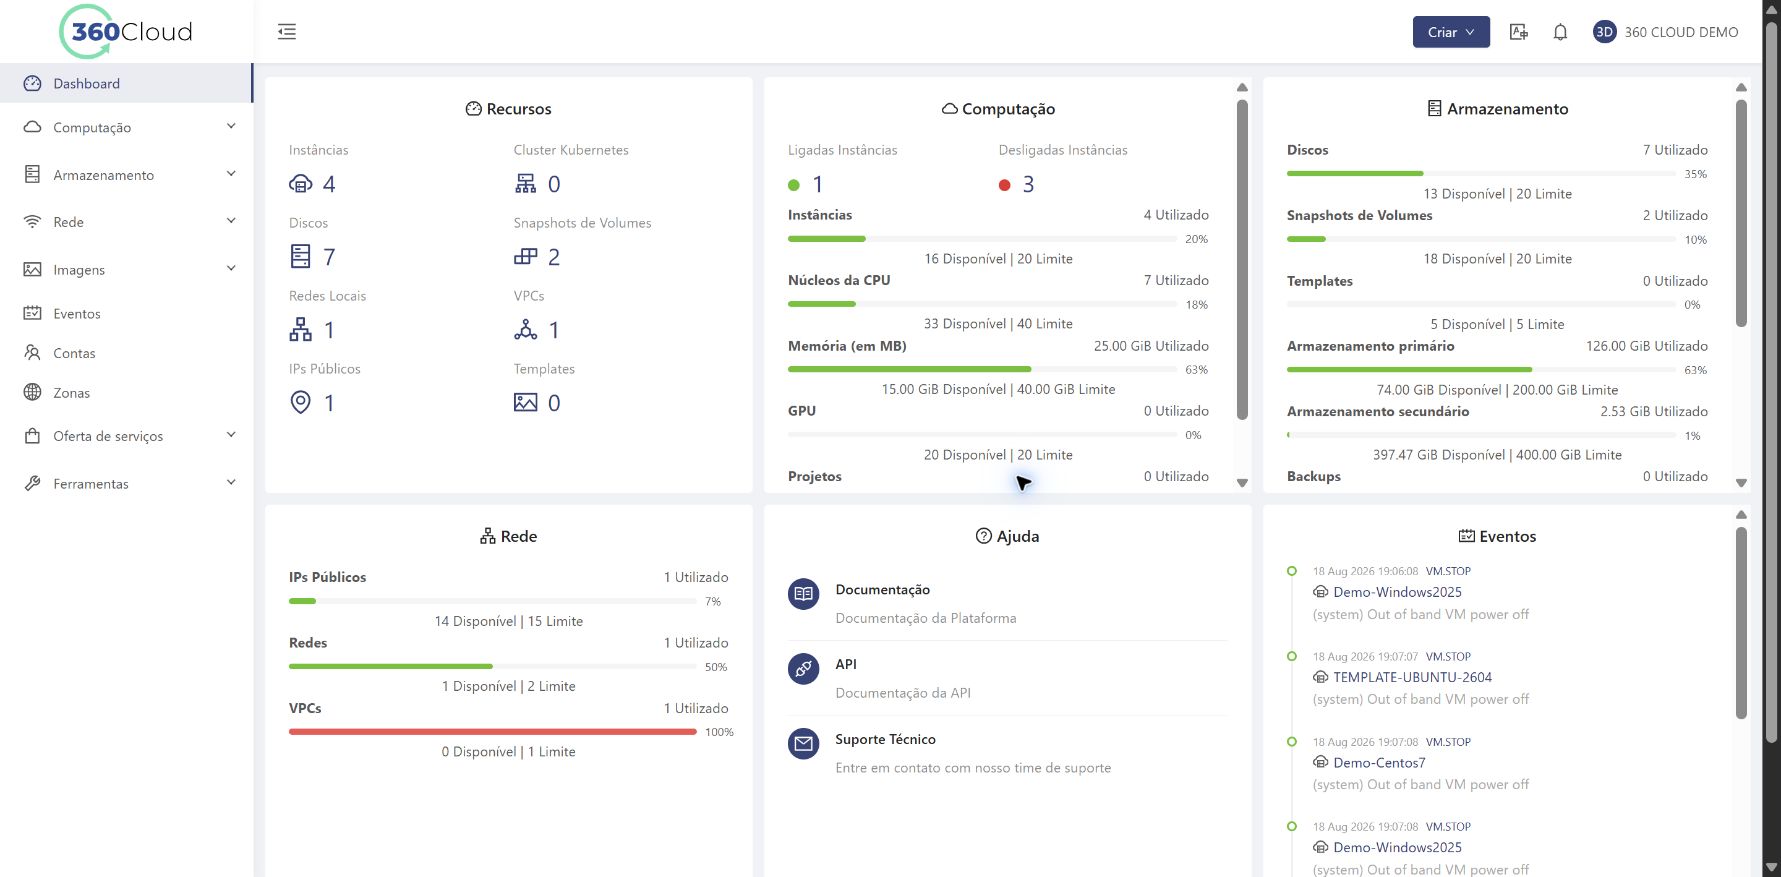Open the Criar dropdown button
This screenshot has width=1781, height=877.
(x=1451, y=32)
